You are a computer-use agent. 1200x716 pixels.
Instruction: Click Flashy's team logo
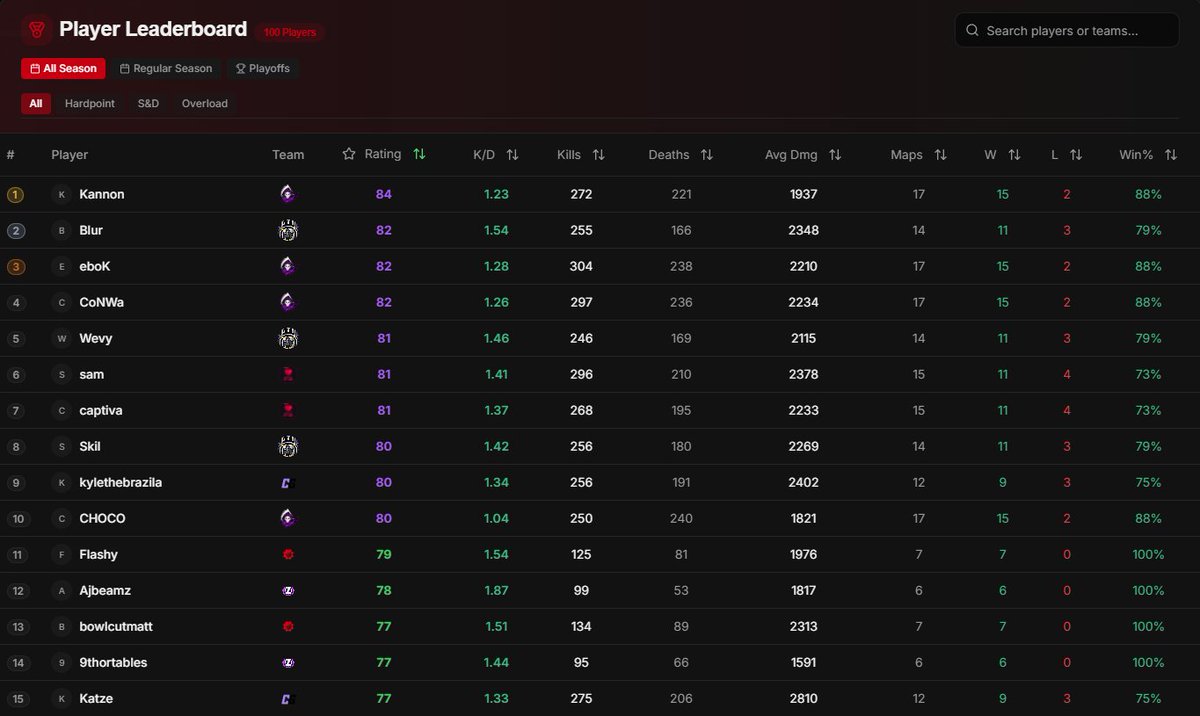[288, 554]
